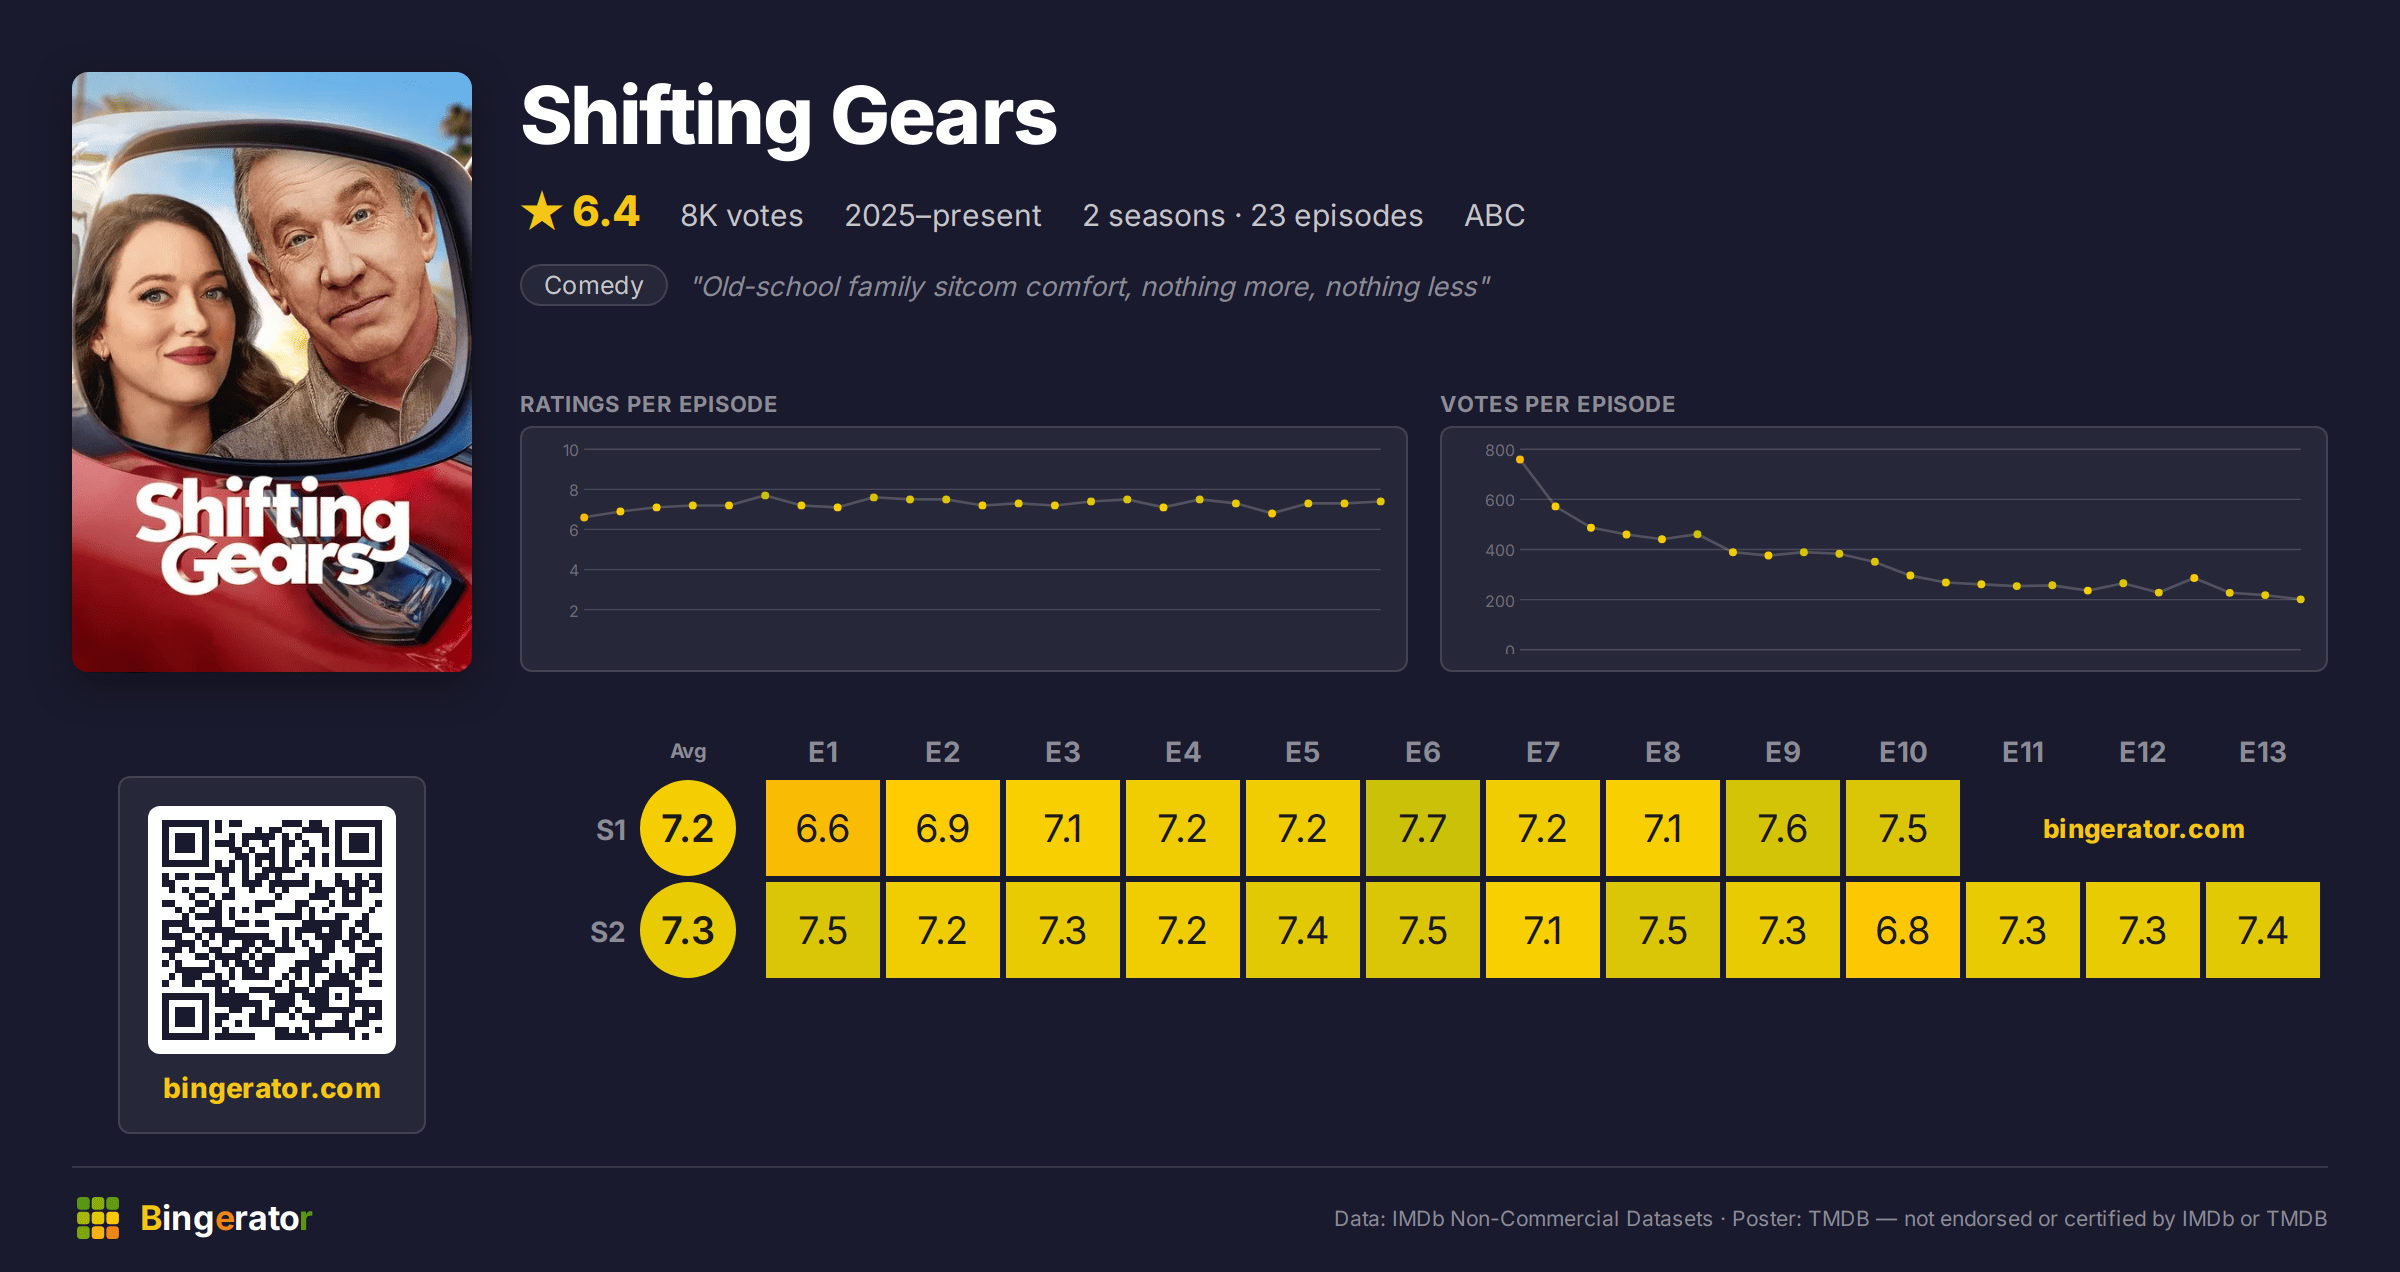Click the Bingerator brand name in footer
The image size is (2400, 1272).
226,1218
